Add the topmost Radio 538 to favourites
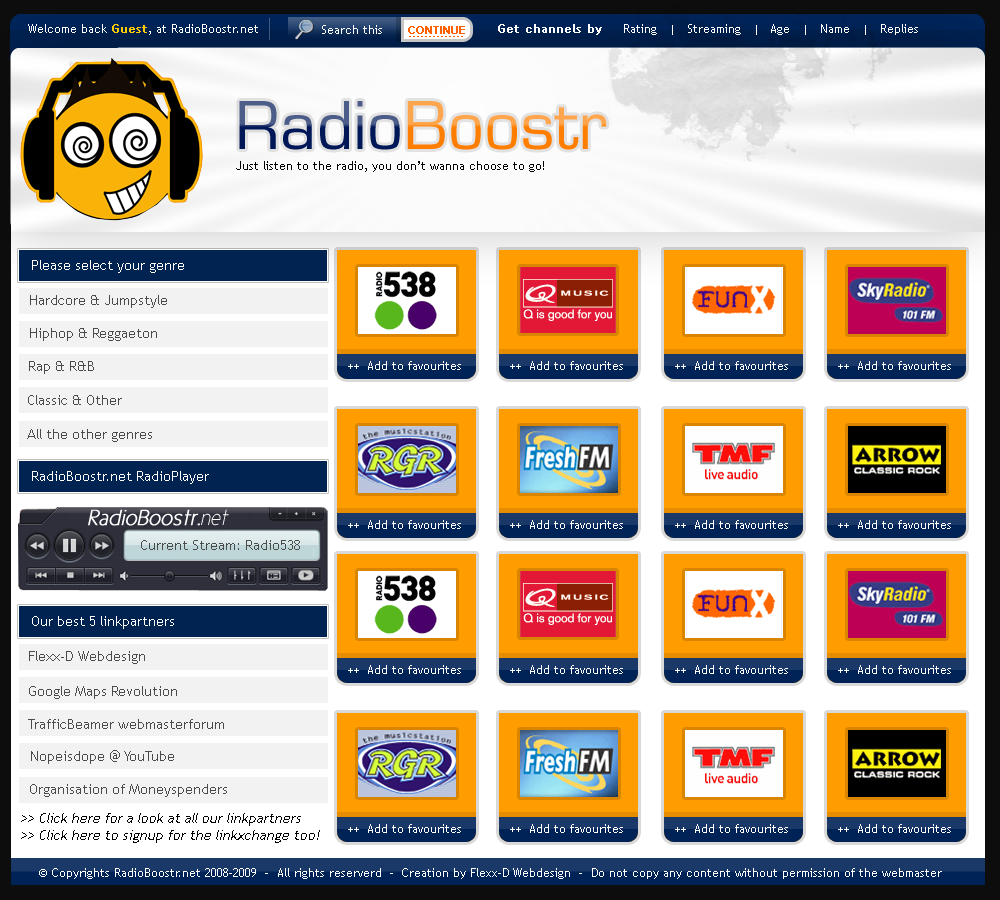 pos(406,366)
